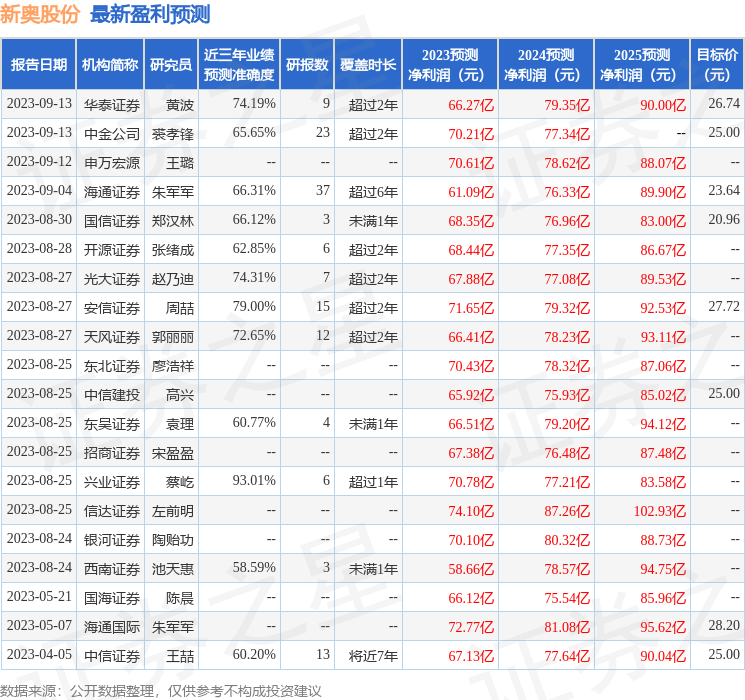
Task: Click the 74.10亿 2023 profit forecast
Action: click(x=471, y=511)
